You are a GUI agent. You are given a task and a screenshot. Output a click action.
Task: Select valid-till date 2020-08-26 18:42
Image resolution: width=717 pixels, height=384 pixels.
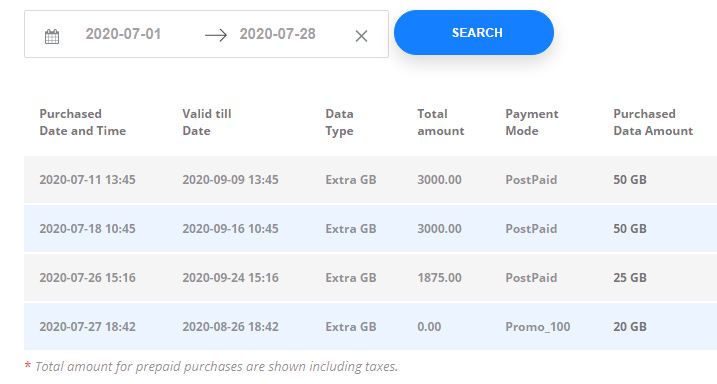[230, 326]
